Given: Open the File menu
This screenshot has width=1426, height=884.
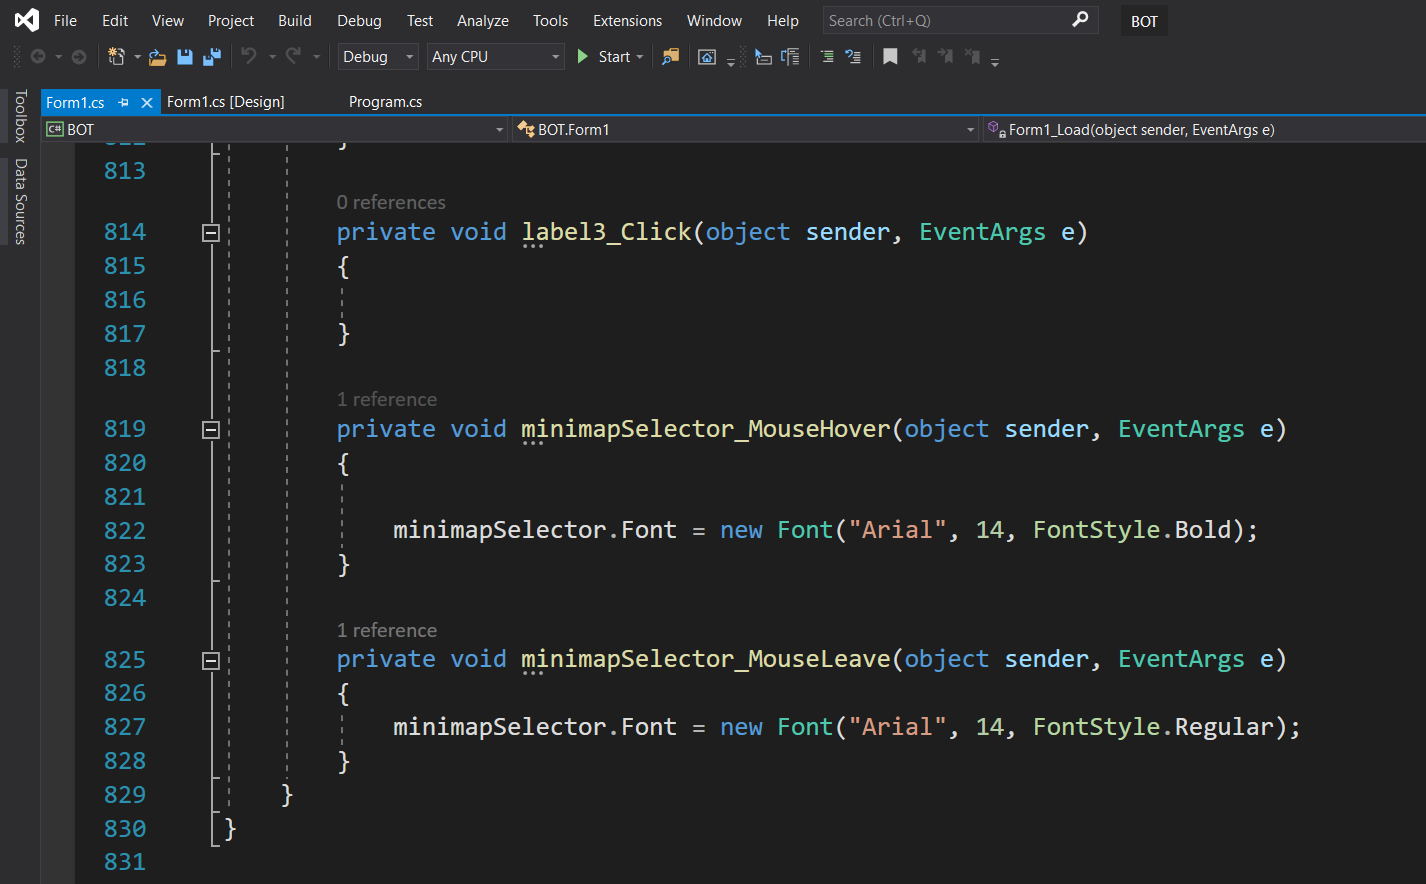Looking at the screenshot, I should point(65,20).
